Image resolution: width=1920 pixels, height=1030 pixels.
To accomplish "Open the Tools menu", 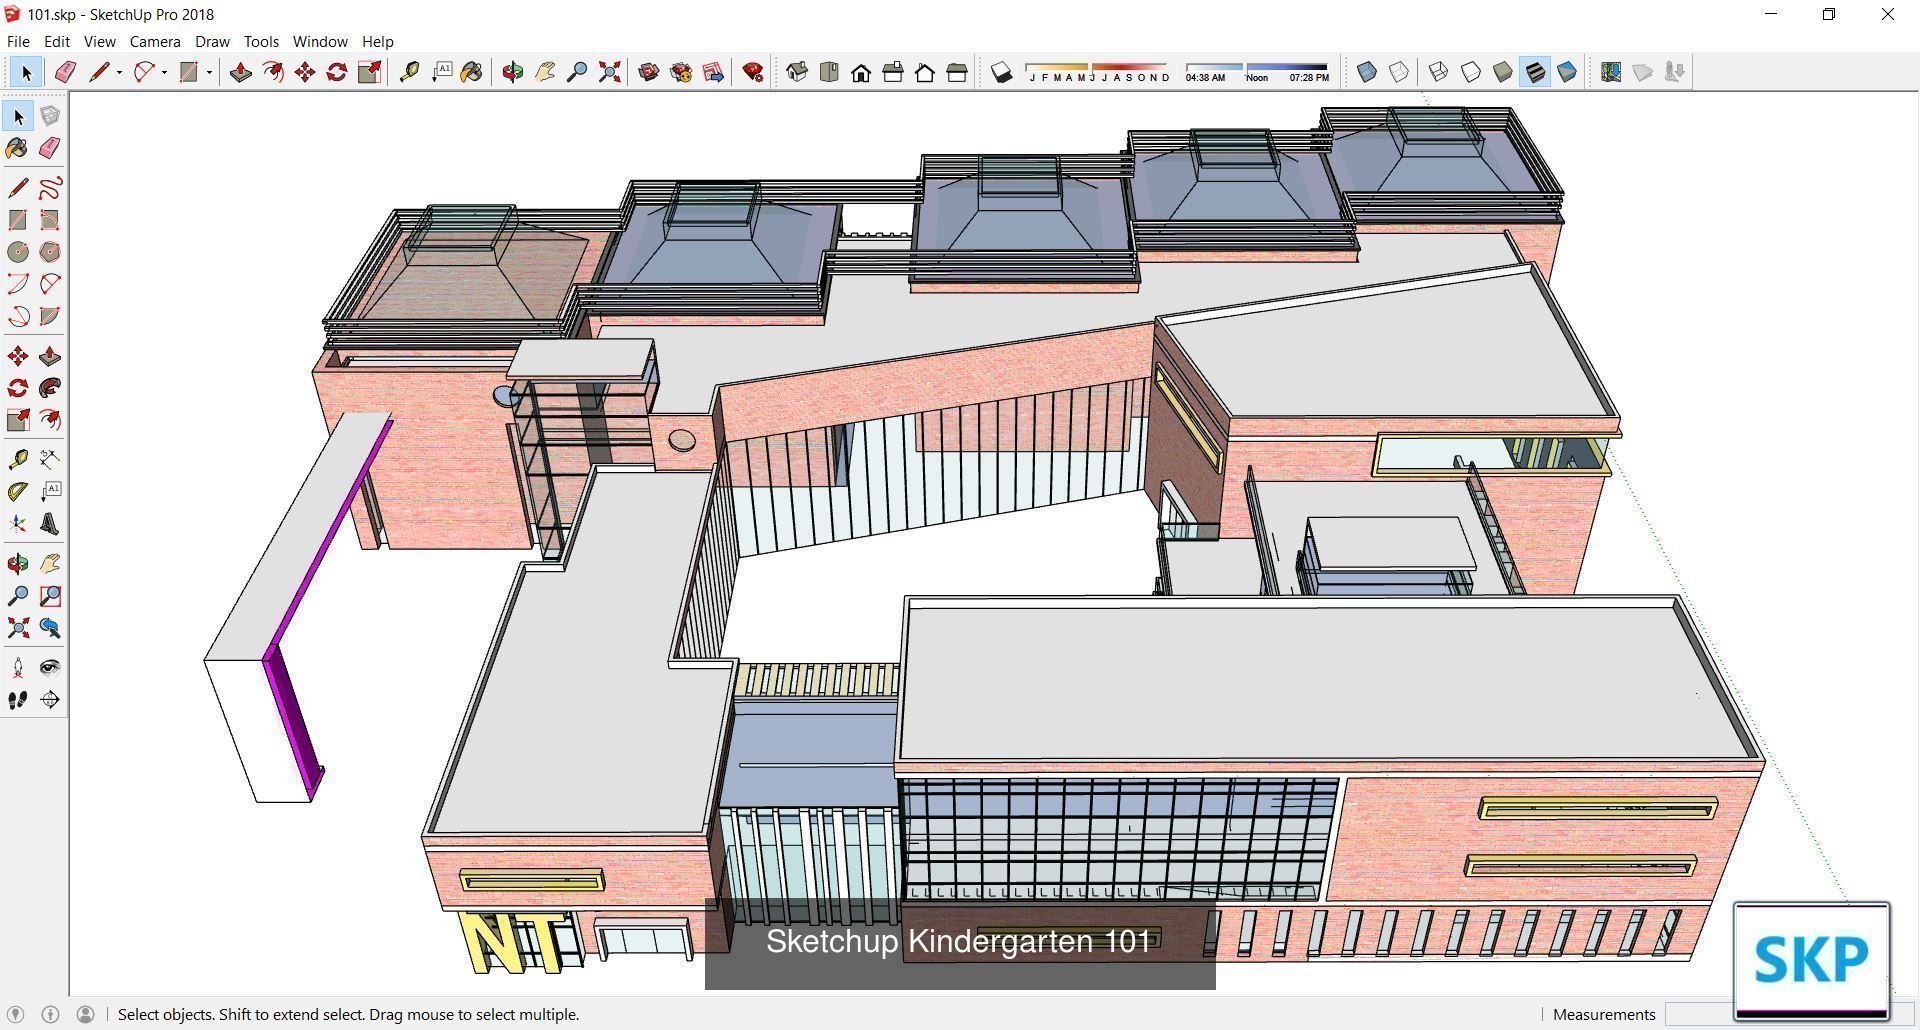I will pos(261,41).
